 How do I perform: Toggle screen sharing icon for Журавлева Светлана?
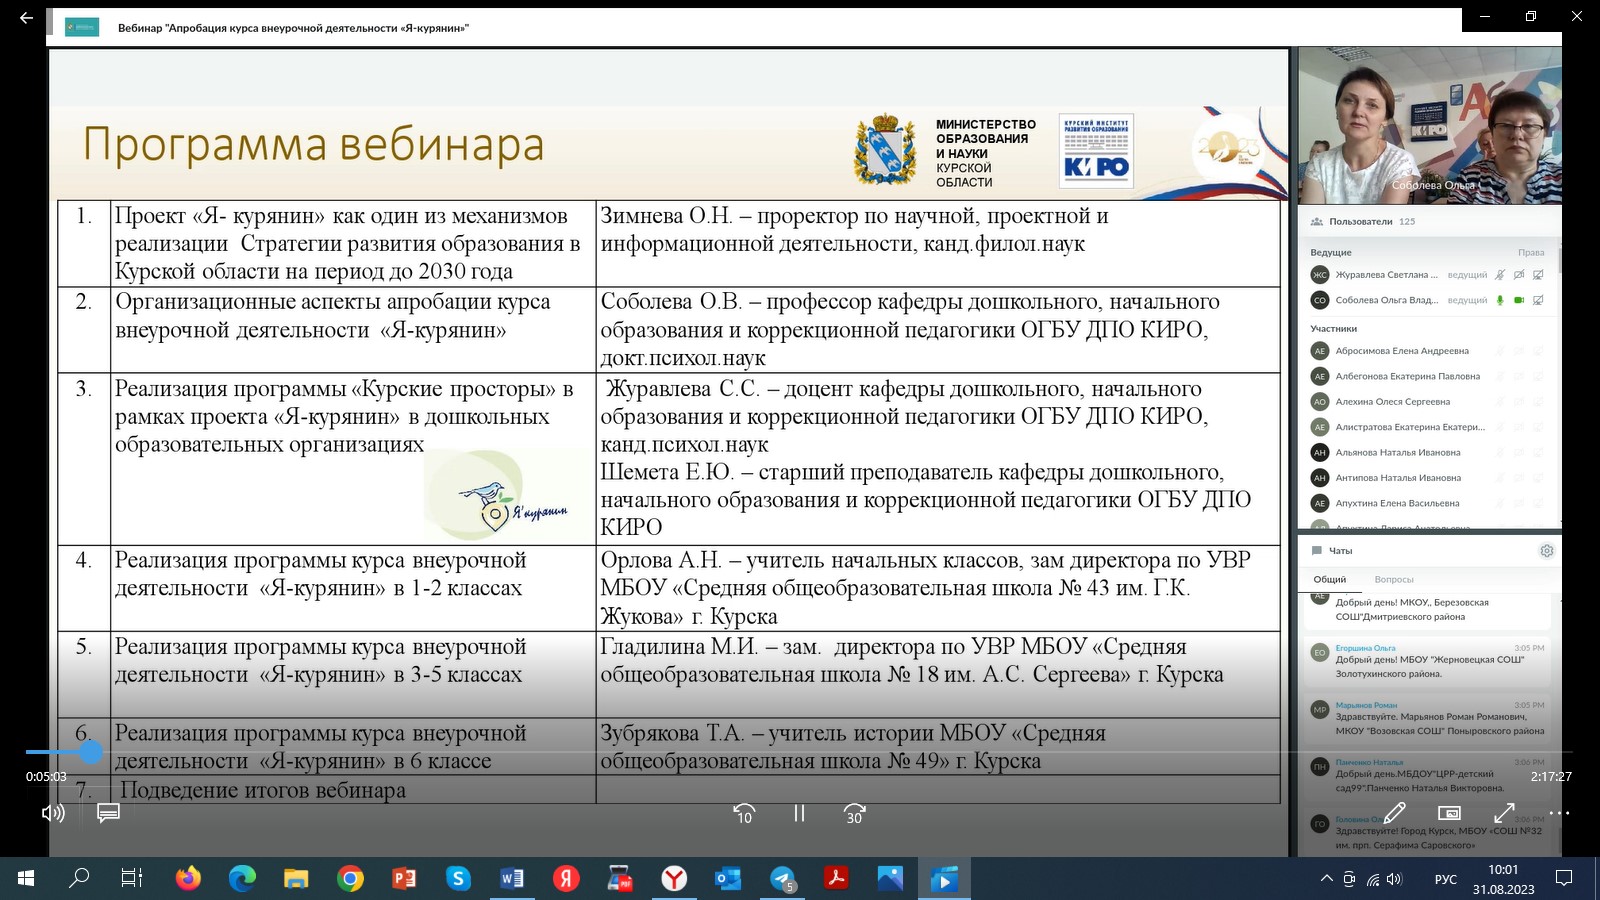(x=1538, y=275)
